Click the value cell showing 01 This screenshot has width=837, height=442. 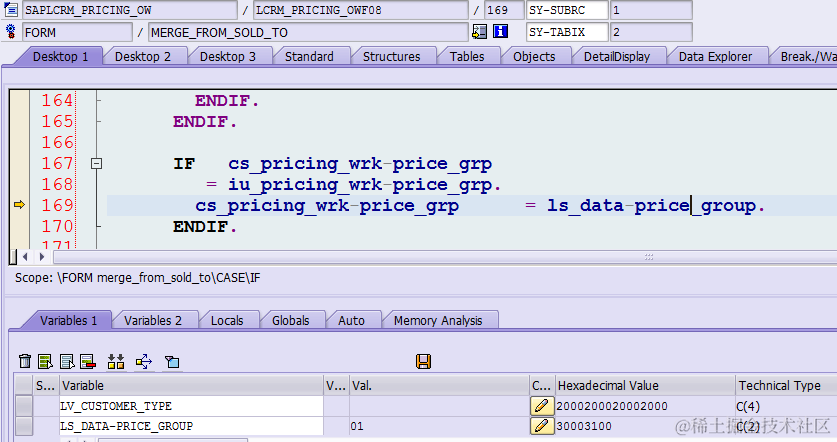439,425
